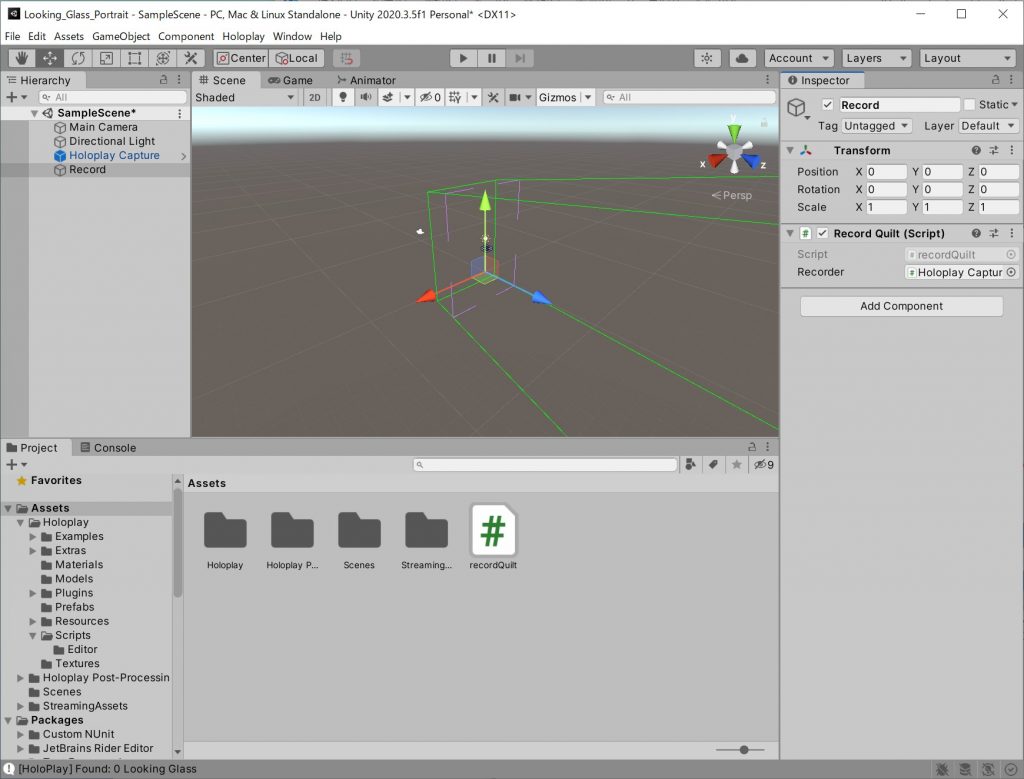The height and width of the screenshot is (779, 1024).
Task: Open the custom editor tools icon
Action: click(191, 58)
